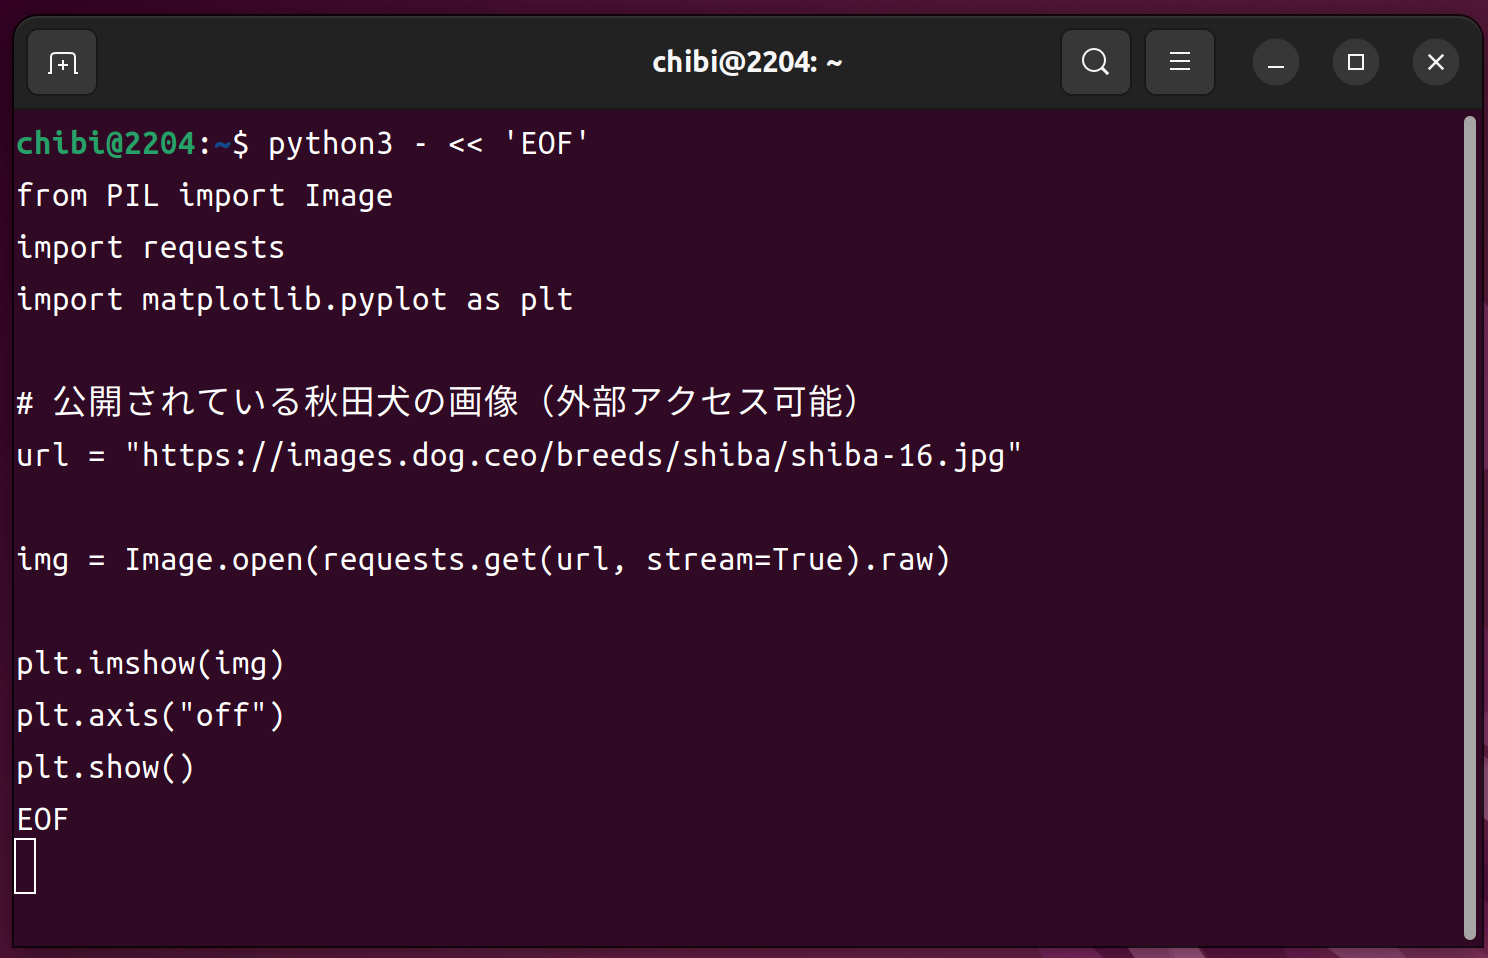Close the terminal window
The height and width of the screenshot is (958, 1488).
pos(1435,63)
